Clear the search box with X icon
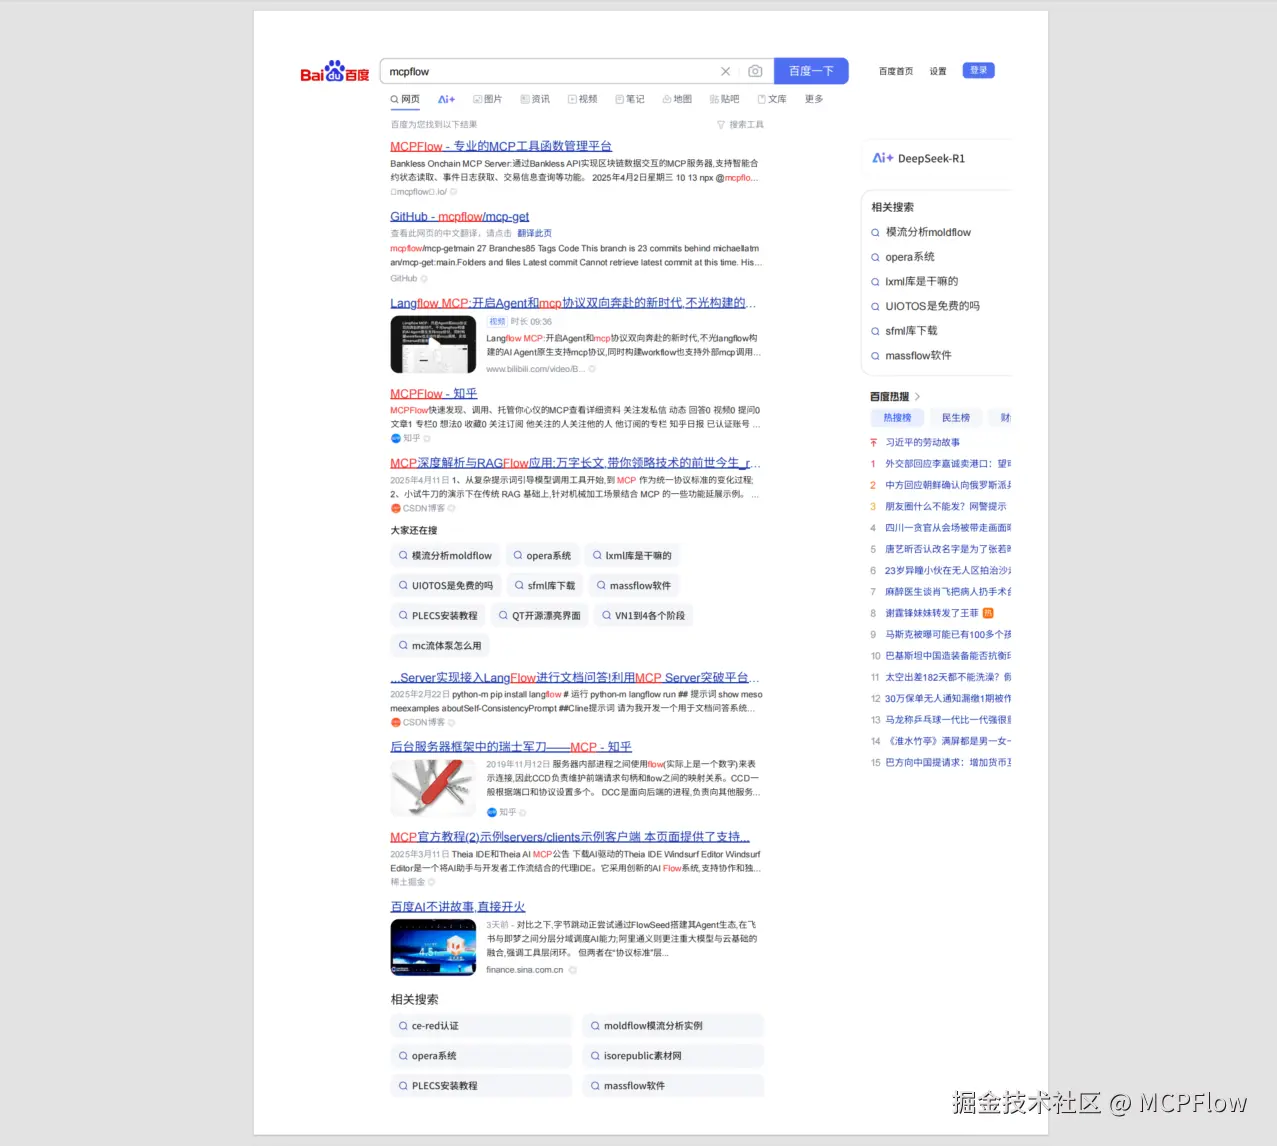 (726, 71)
